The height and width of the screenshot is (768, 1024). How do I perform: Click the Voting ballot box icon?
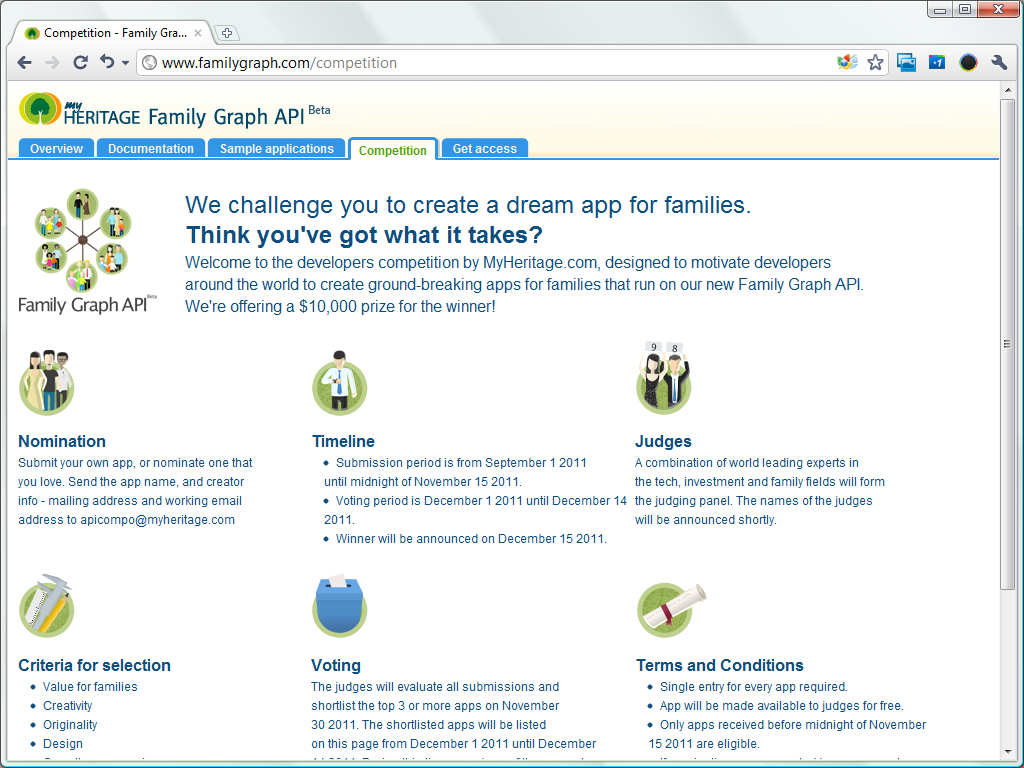tap(339, 608)
